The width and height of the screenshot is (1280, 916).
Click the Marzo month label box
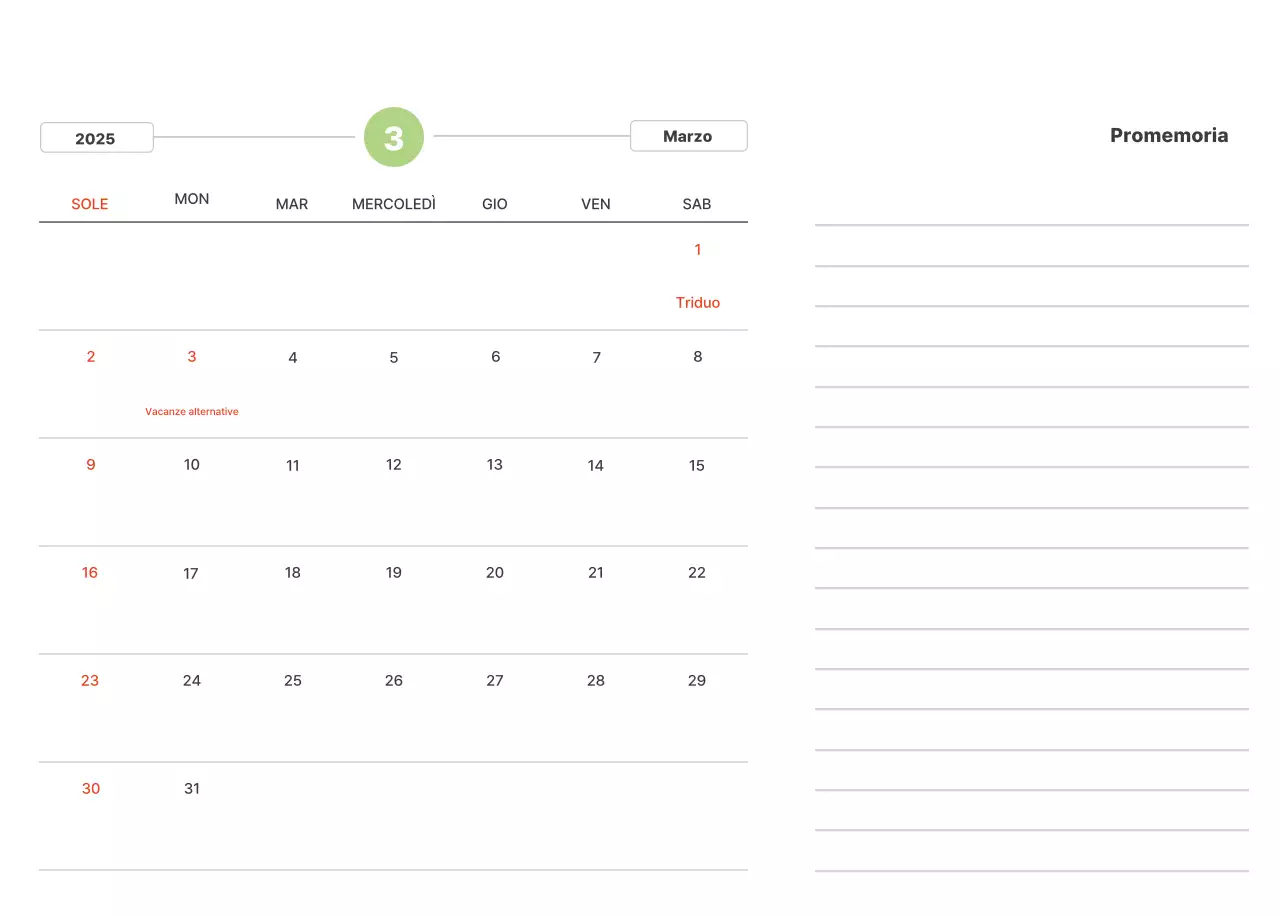688,136
